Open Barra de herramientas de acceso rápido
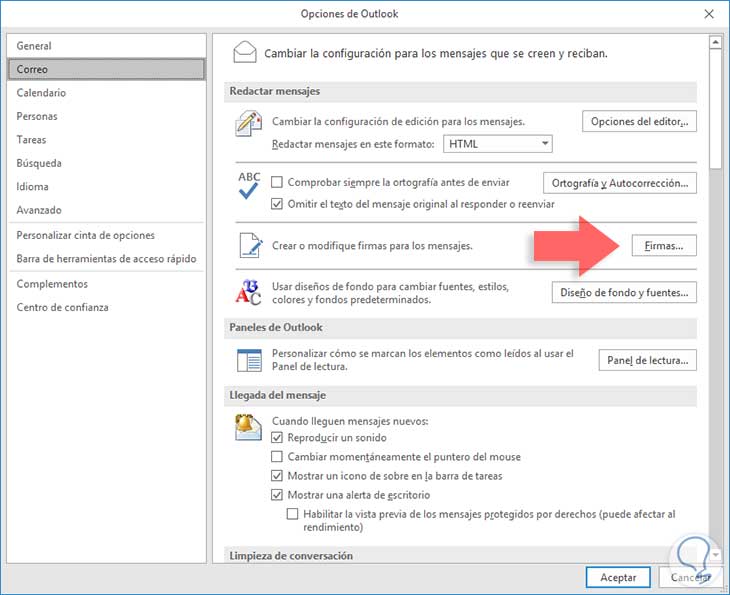This screenshot has width=730, height=595. pos(106,258)
